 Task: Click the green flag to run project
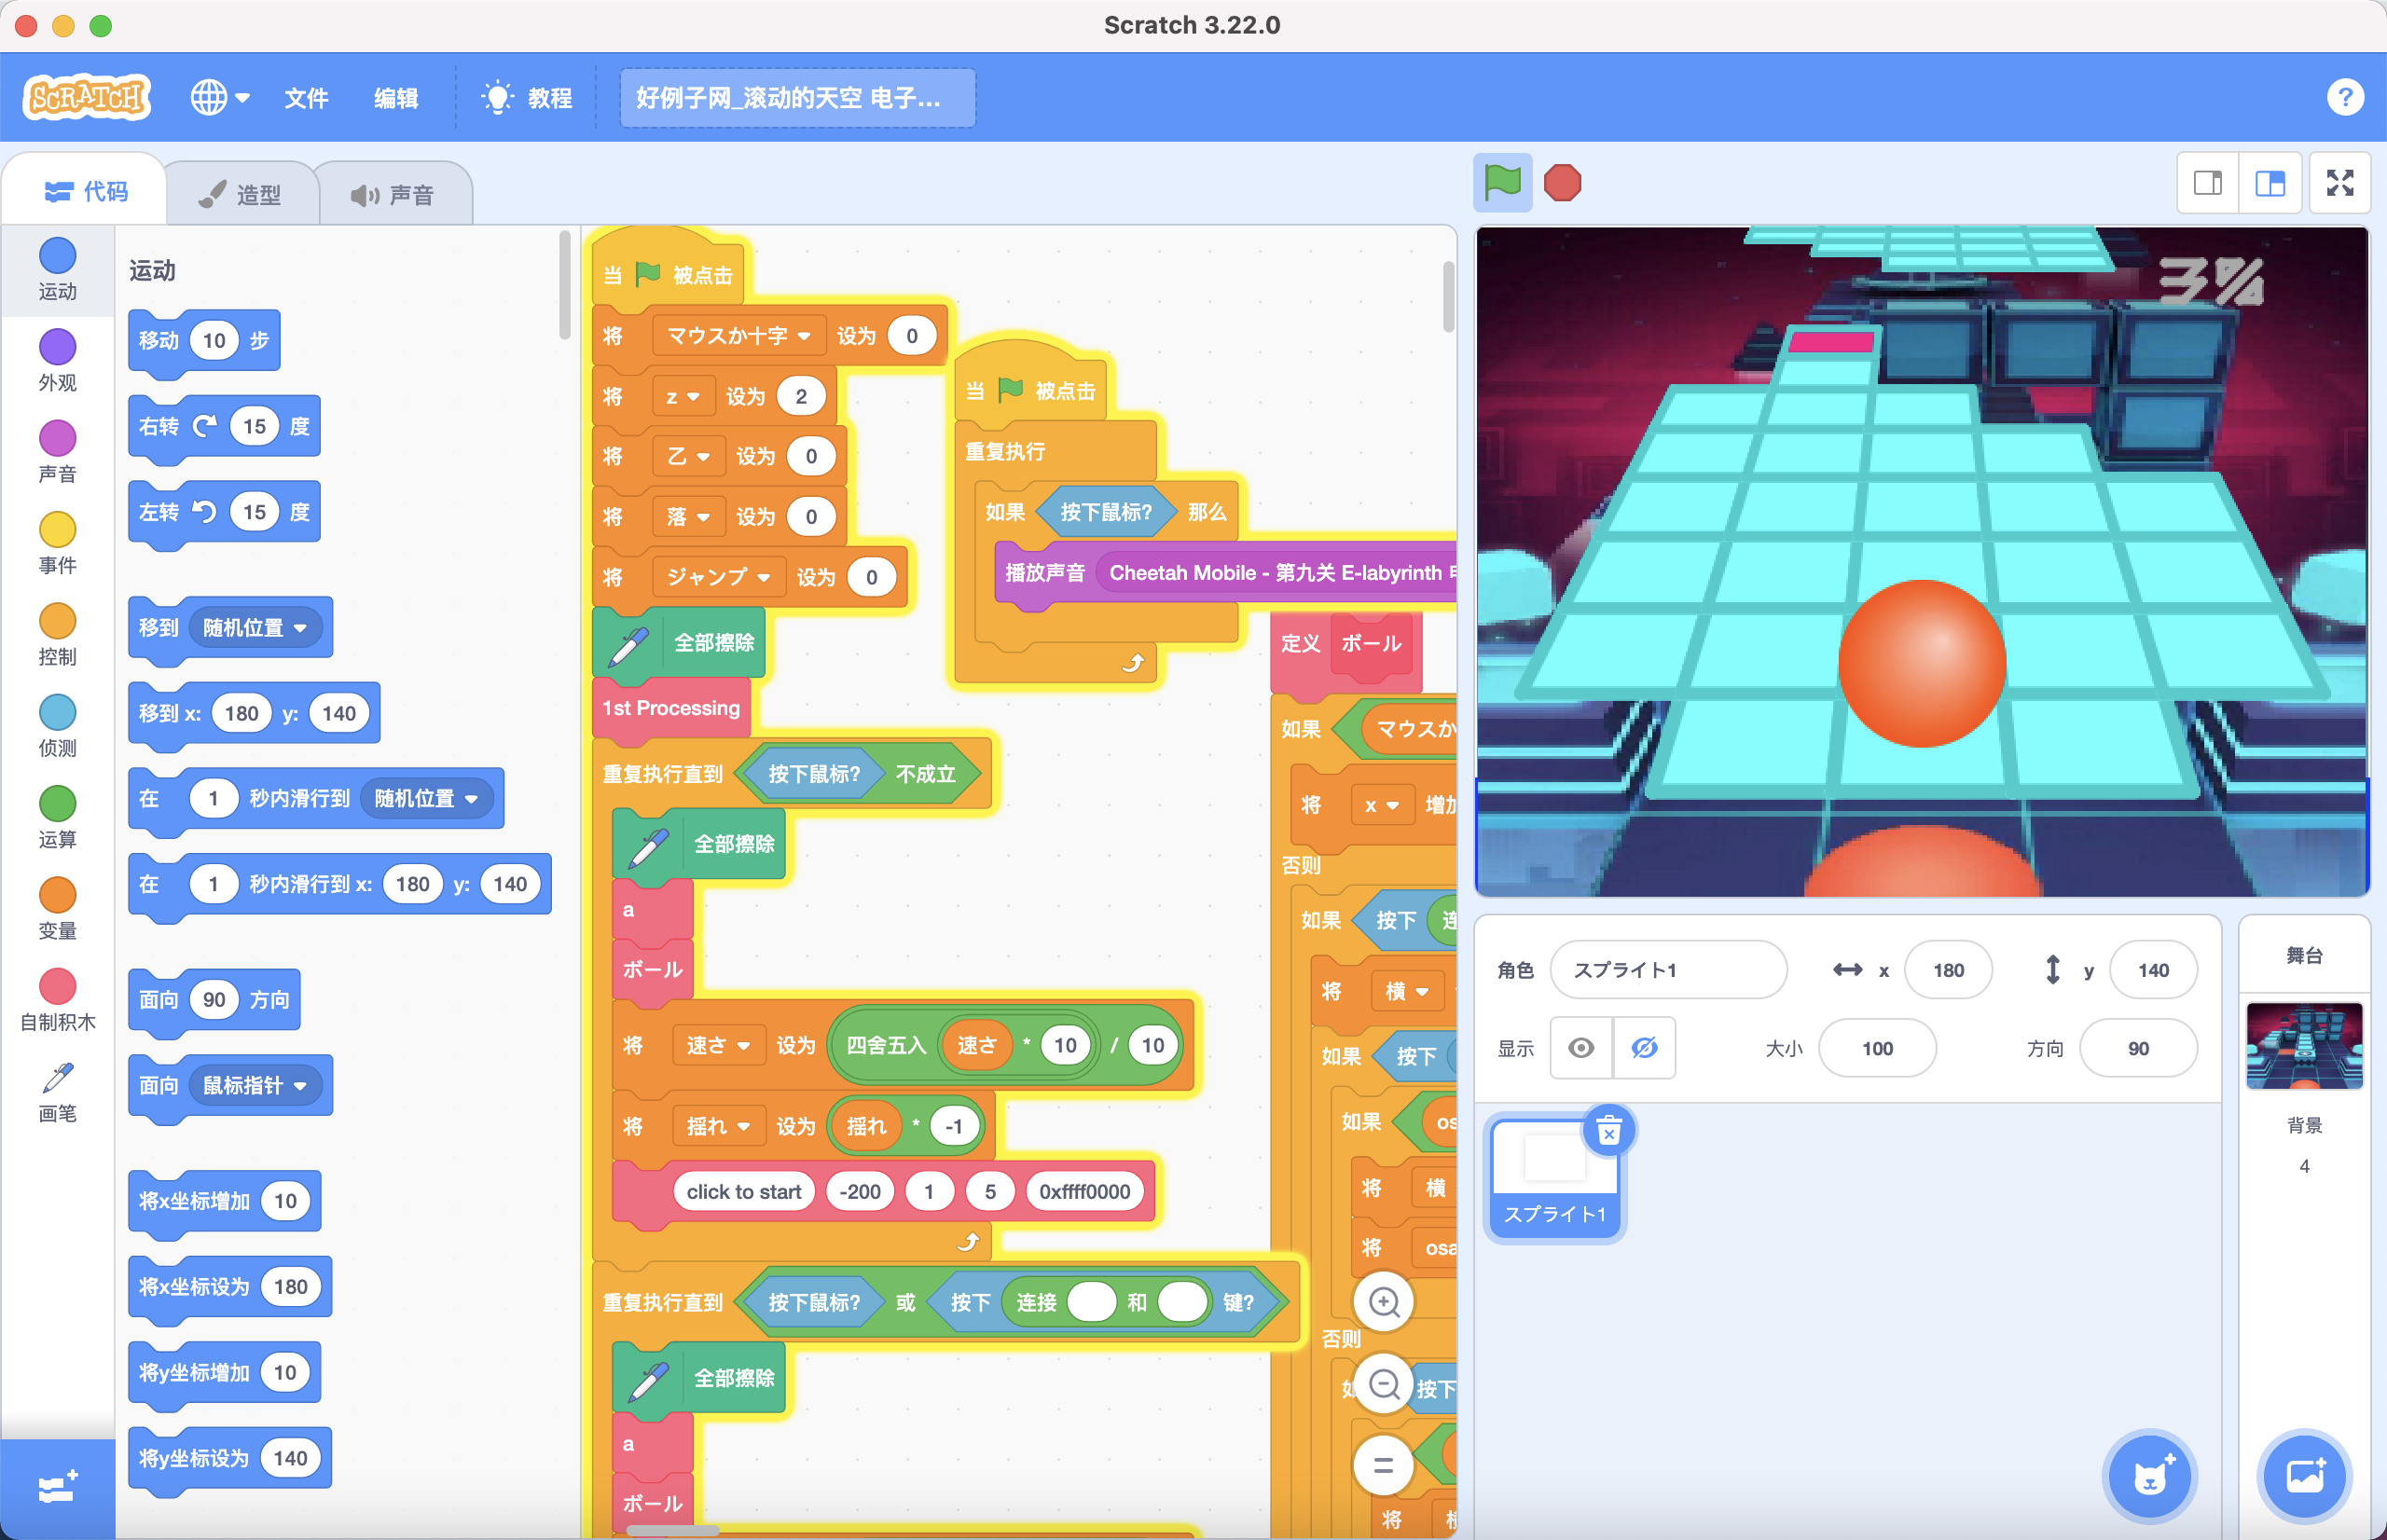(1502, 183)
